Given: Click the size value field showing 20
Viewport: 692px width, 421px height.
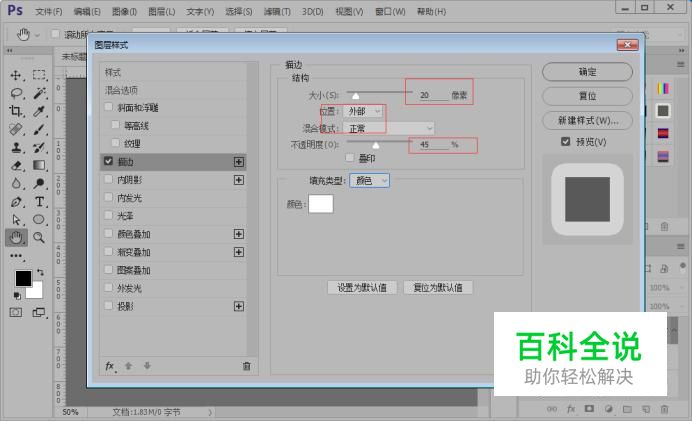Looking at the screenshot, I should click(433, 95).
